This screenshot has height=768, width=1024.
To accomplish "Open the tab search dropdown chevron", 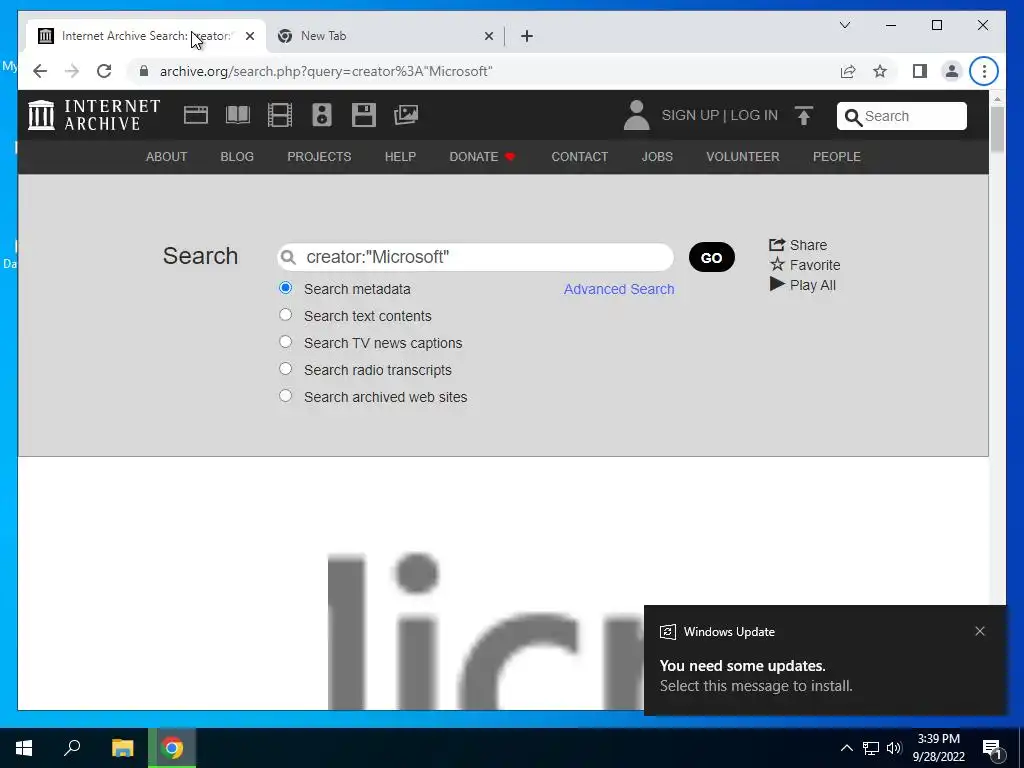I will [x=844, y=25].
